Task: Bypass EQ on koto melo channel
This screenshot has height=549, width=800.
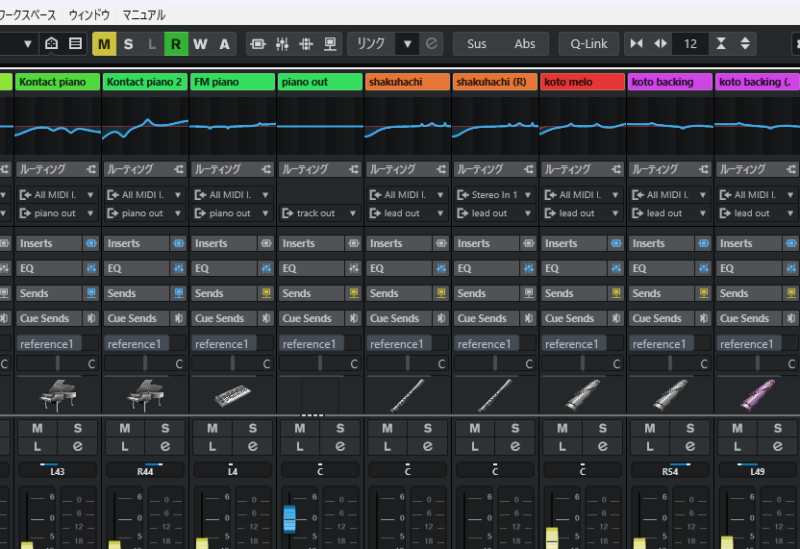Action: [616, 268]
